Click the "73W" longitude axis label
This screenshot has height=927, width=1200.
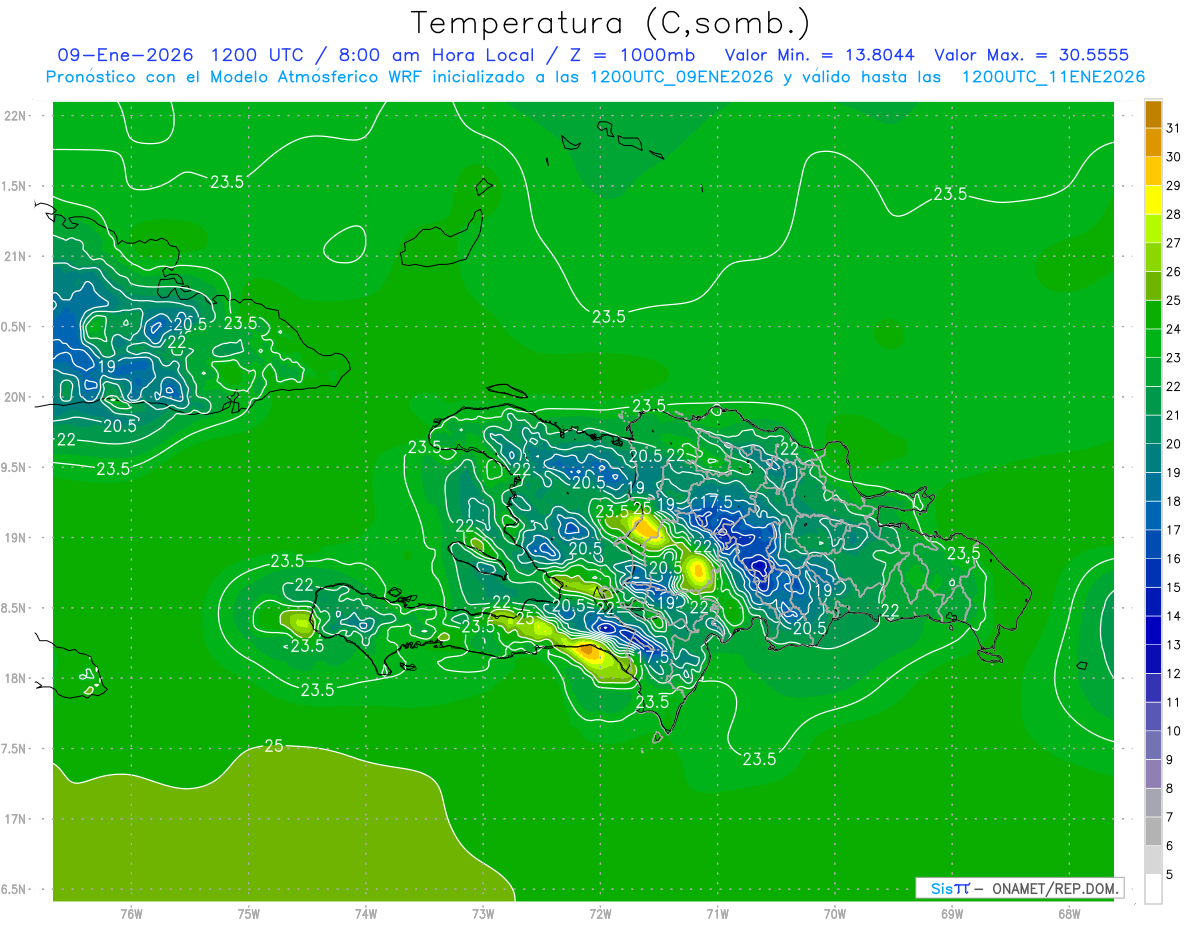tap(483, 914)
